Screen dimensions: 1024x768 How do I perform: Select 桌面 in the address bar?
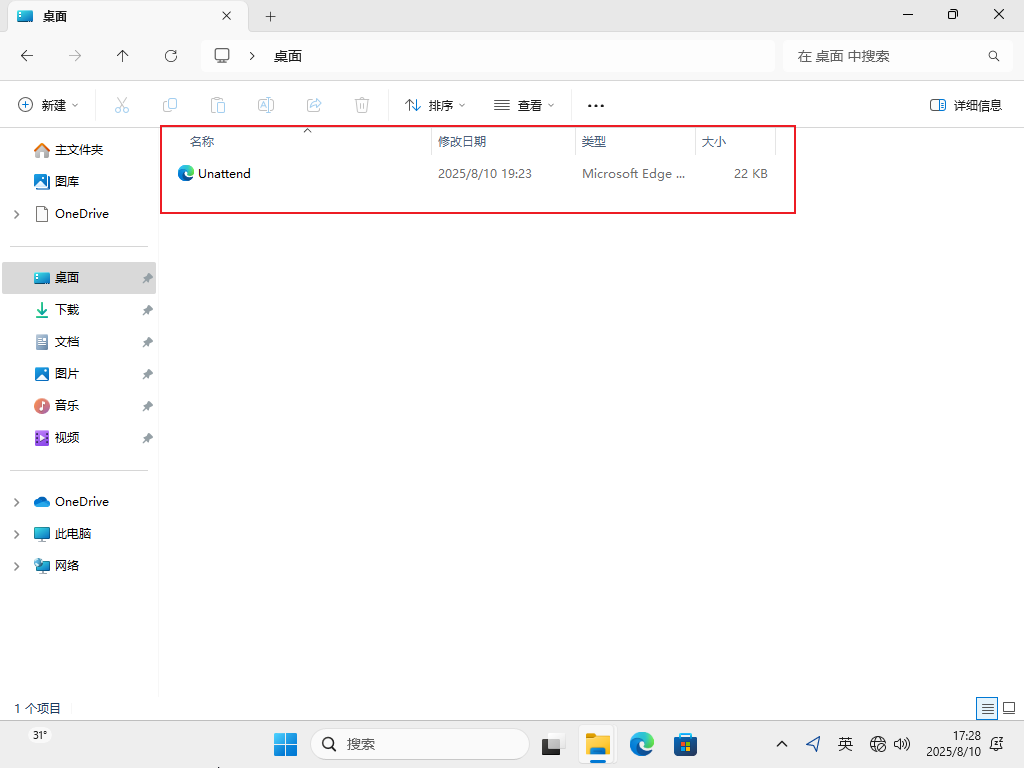pos(288,56)
